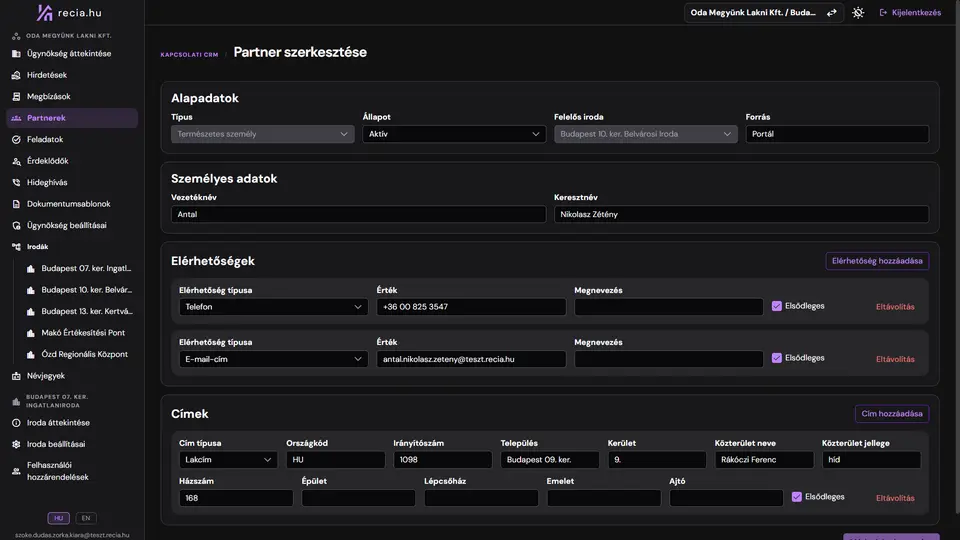
Task: Open the Típus dropdown
Action: click(x=263, y=134)
